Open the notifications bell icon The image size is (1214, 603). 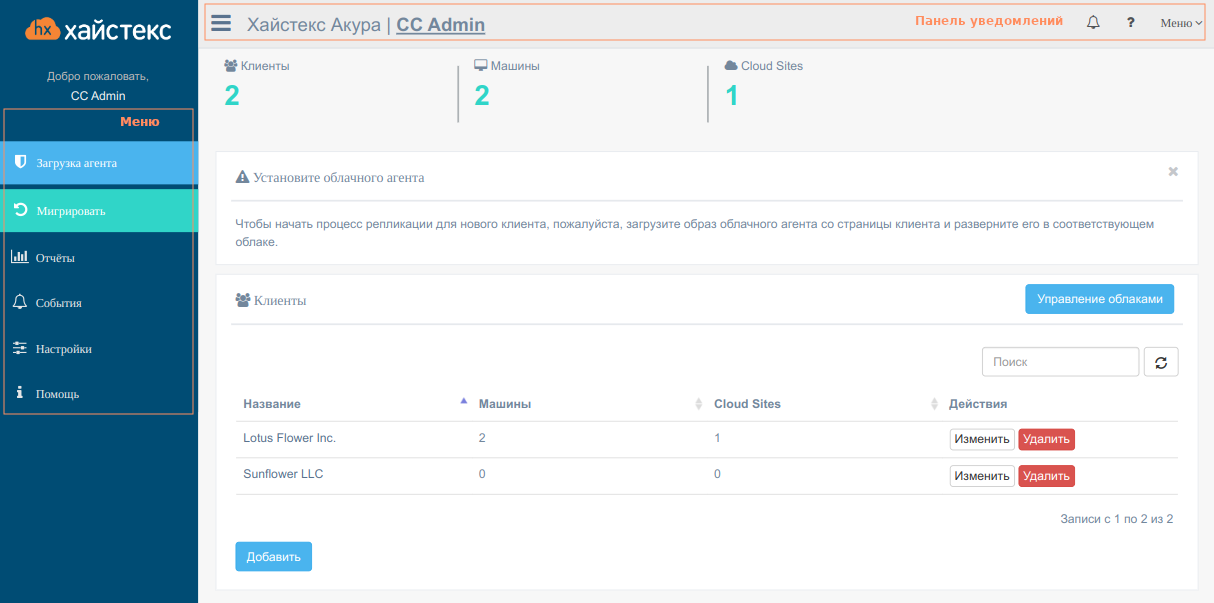(x=1093, y=23)
